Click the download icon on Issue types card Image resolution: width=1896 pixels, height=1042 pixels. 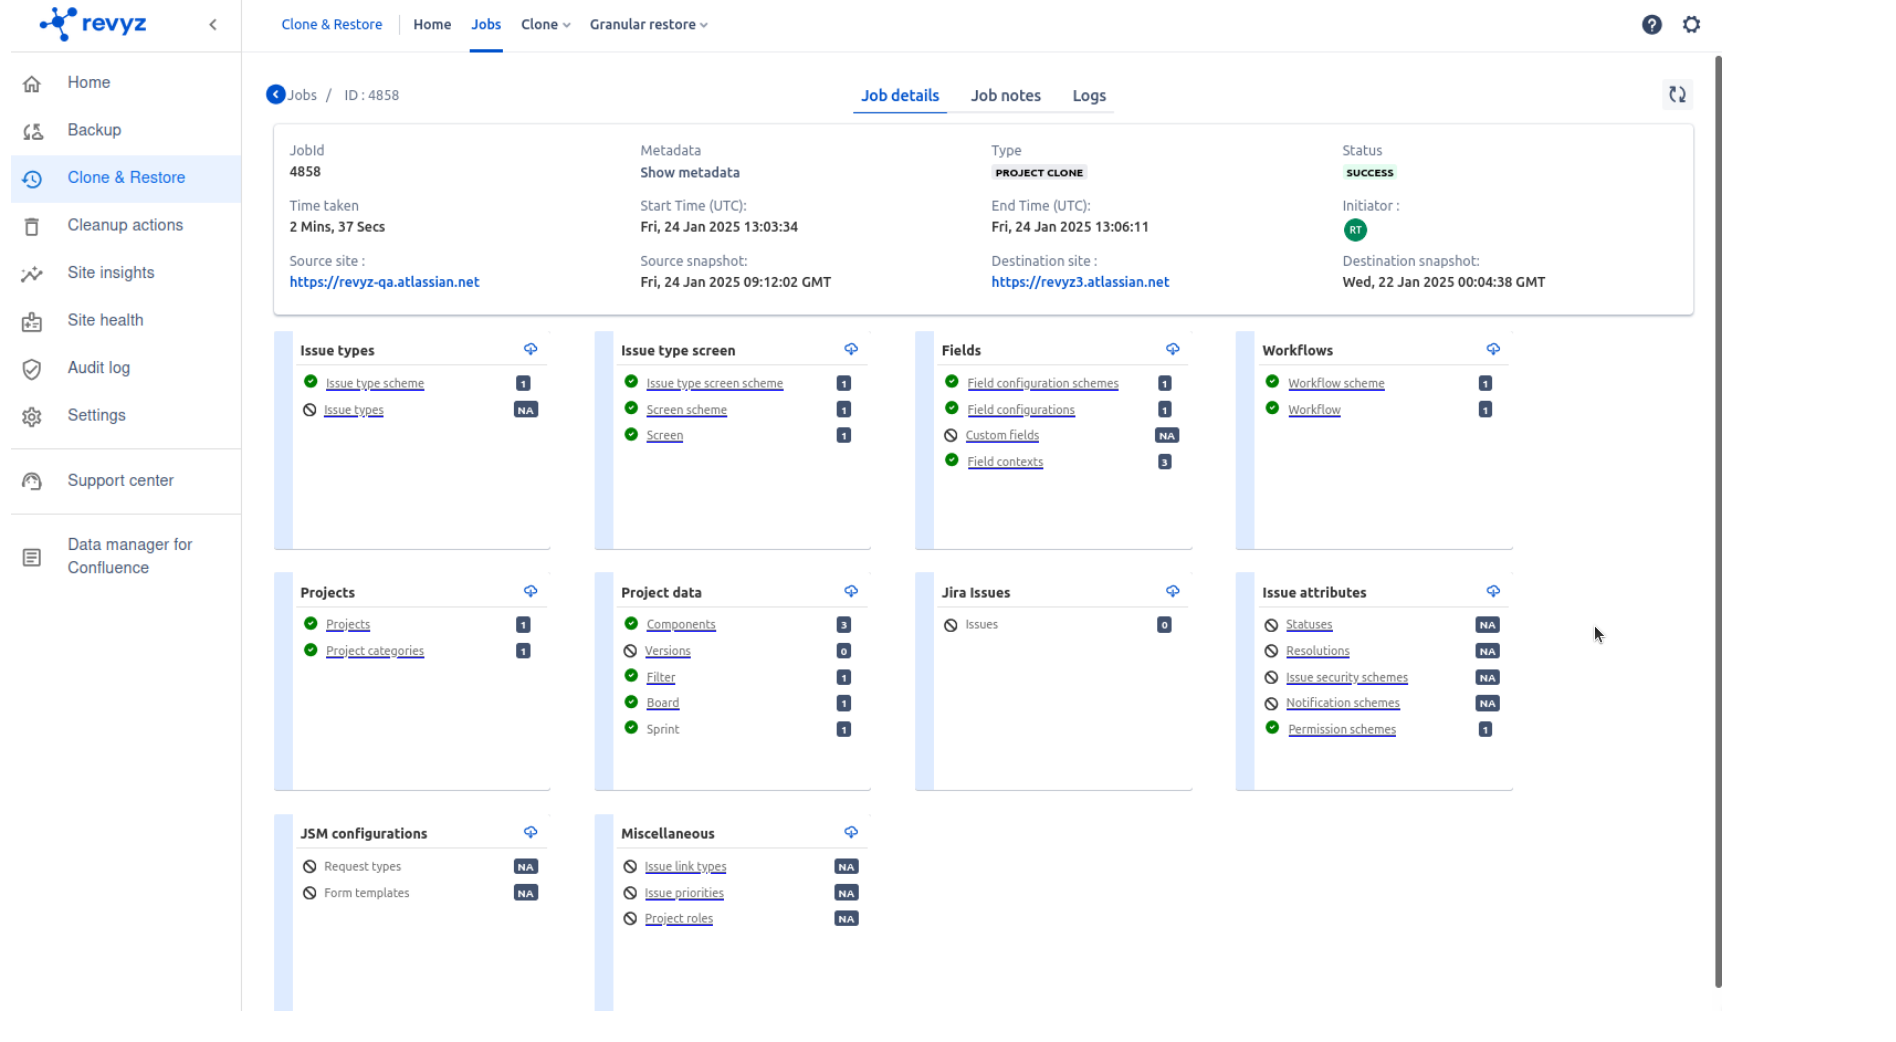pyautogui.click(x=530, y=349)
